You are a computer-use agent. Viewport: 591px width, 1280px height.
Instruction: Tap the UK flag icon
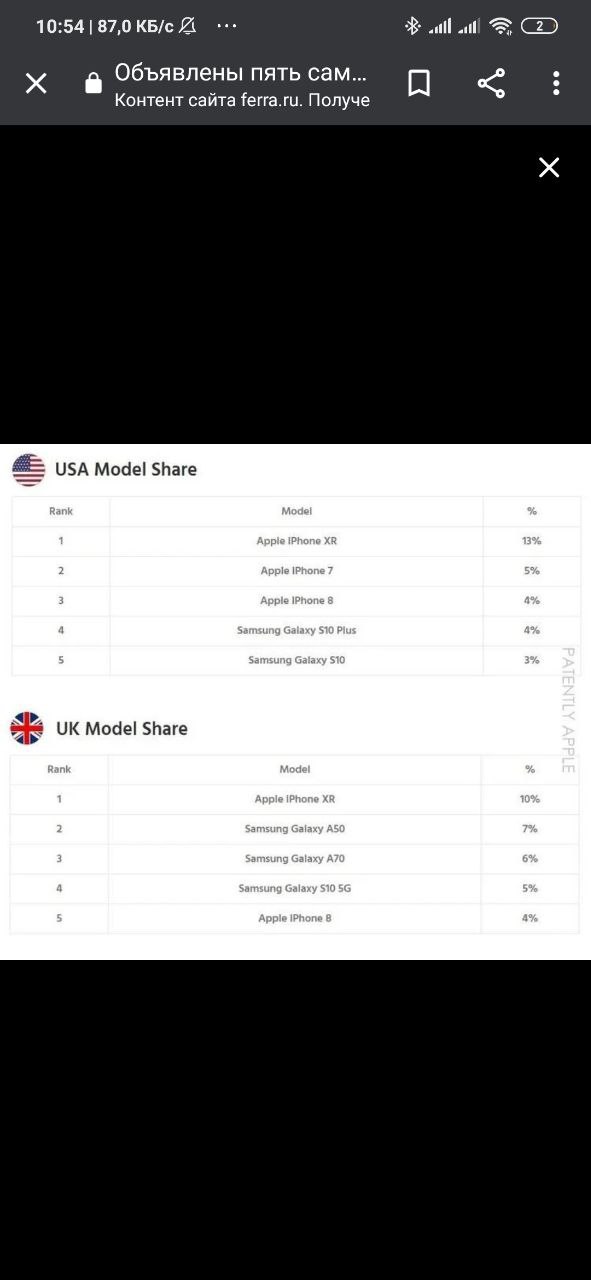27,728
